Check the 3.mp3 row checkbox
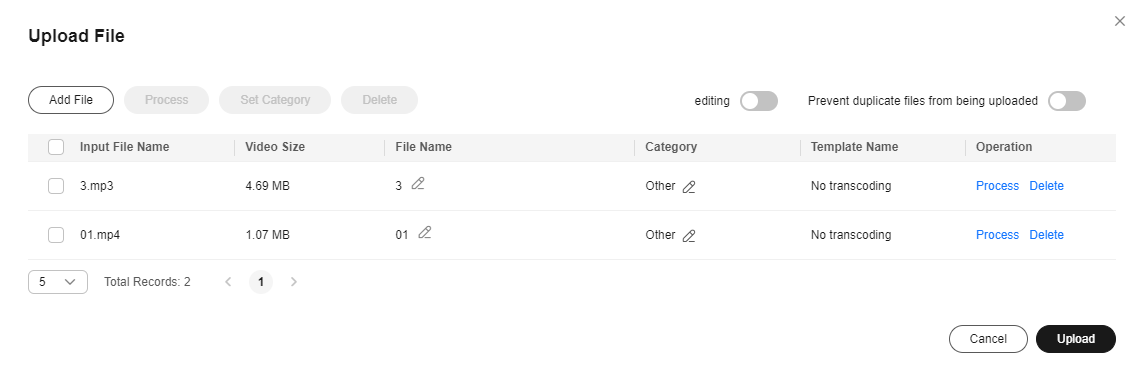This screenshot has height=379, width=1142. [56, 186]
